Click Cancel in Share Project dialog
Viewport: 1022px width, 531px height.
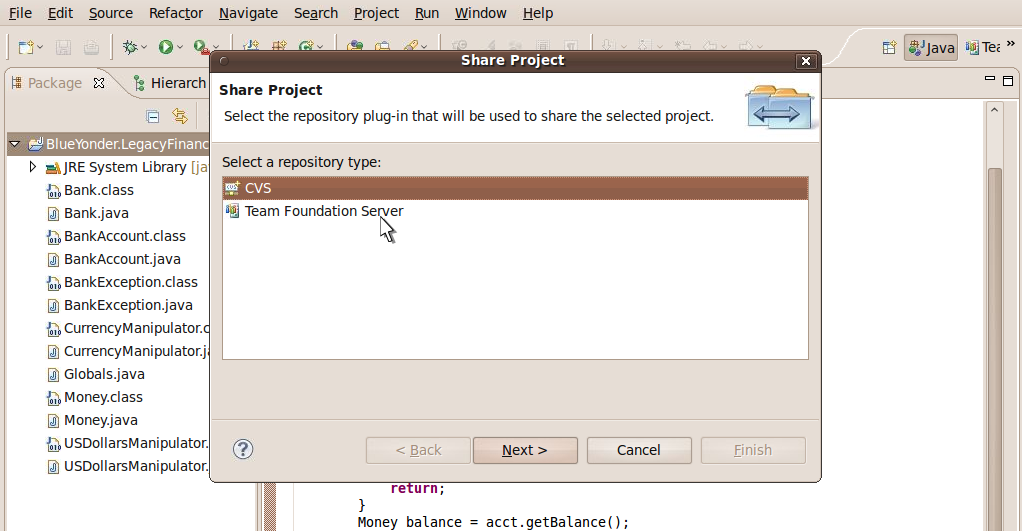639,450
